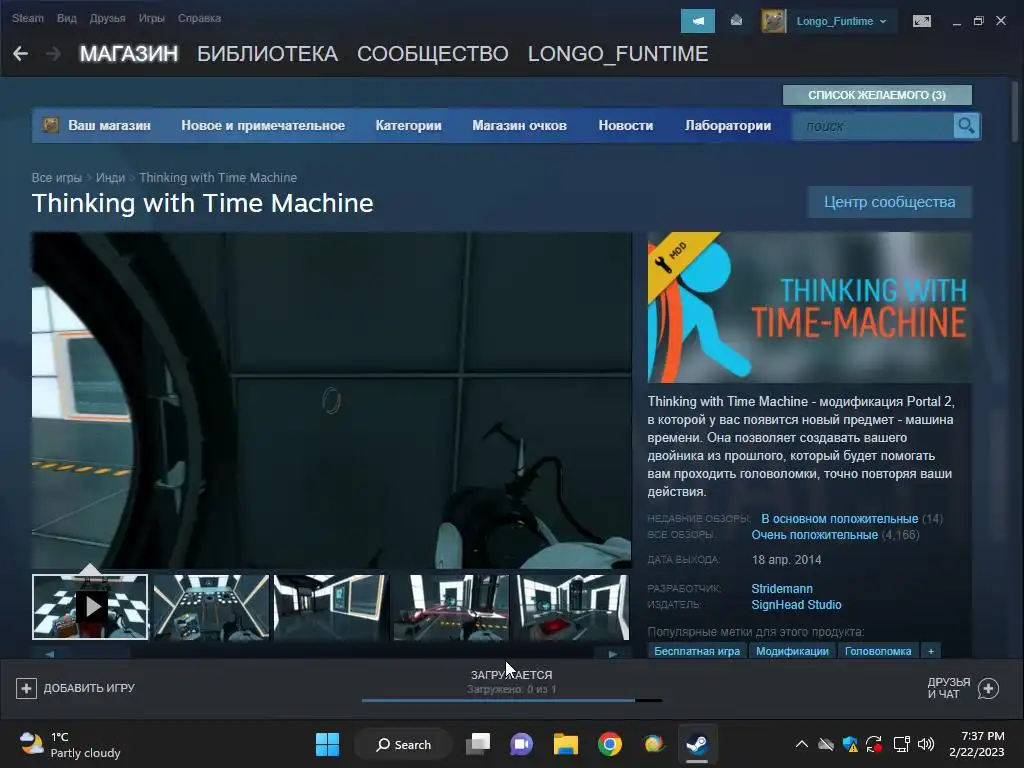Select the third screenshot thumbnail
This screenshot has height=768, width=1024.
[x=331, y=607]
